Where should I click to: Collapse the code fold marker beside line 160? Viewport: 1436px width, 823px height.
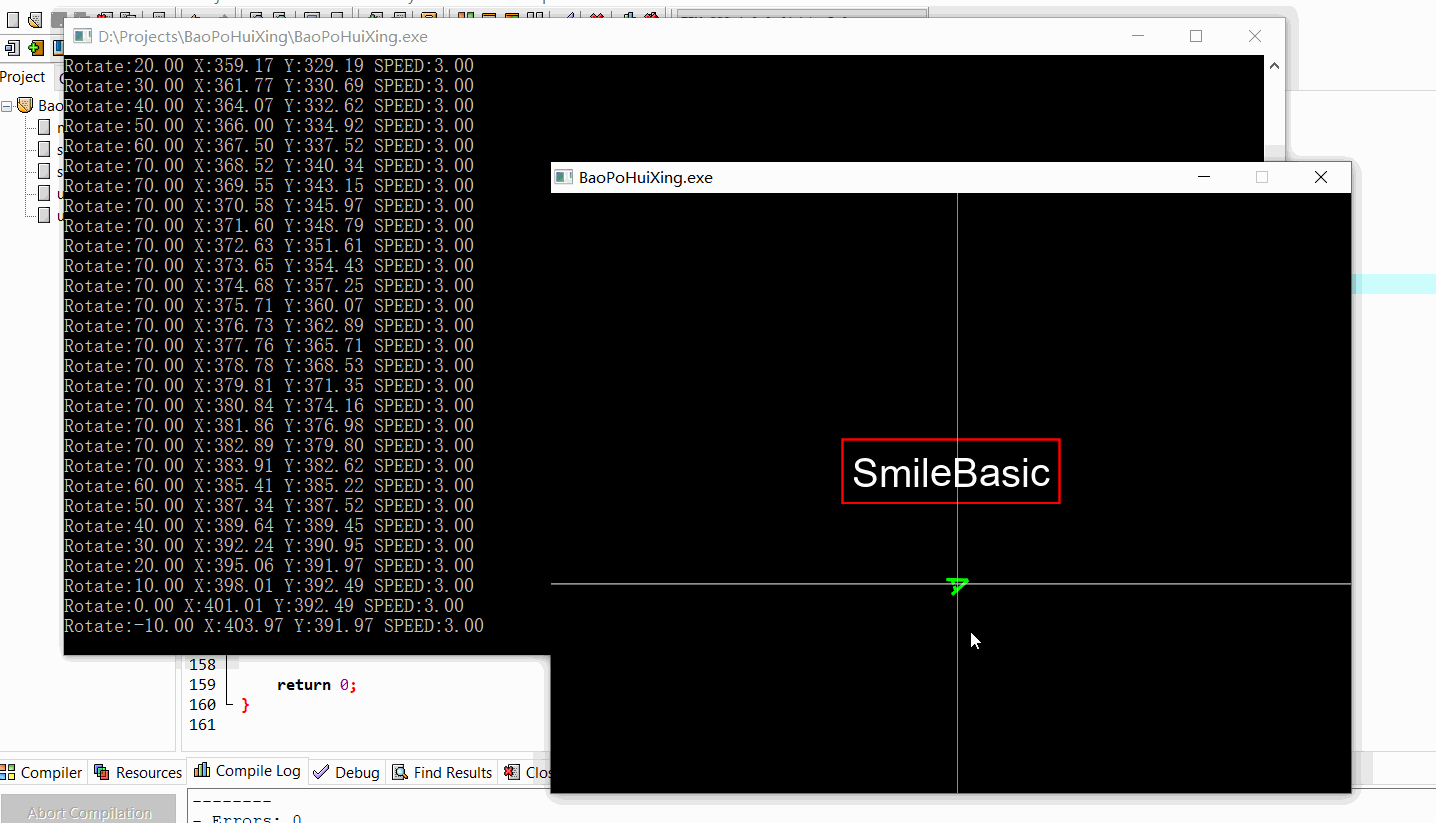click(x=227, y=704)
